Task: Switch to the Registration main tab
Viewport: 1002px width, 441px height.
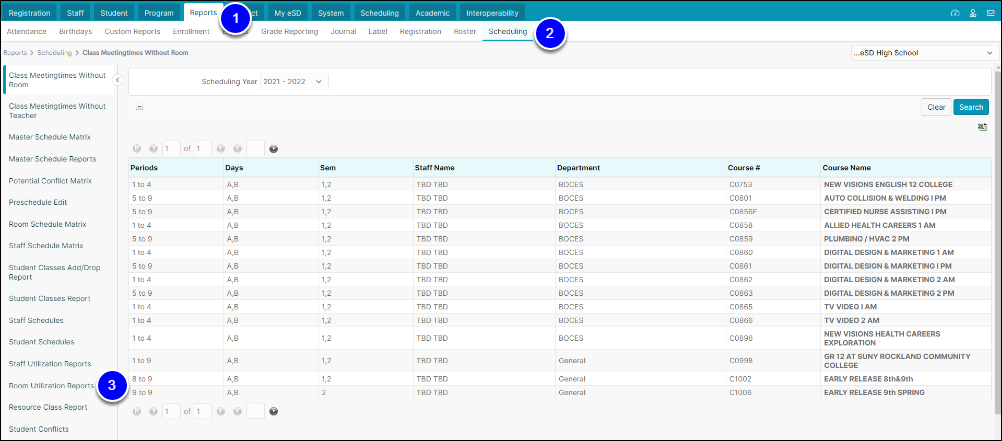Action: coord(30,13)
